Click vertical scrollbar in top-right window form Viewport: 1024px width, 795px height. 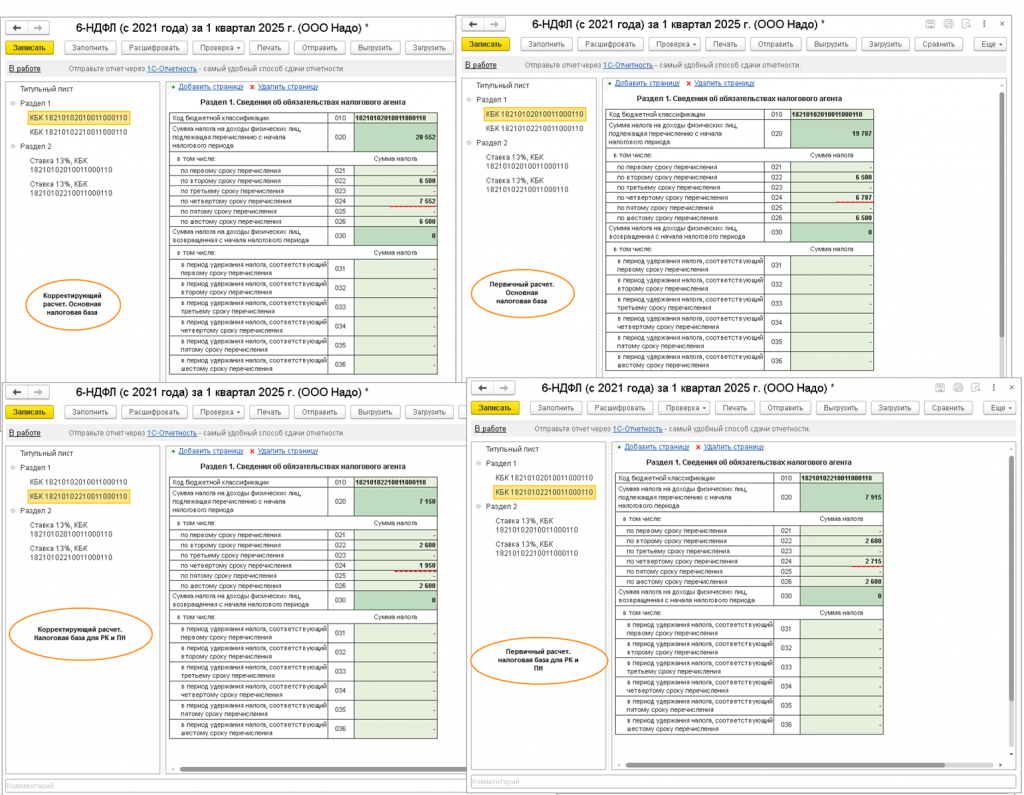click(1002, 216)
